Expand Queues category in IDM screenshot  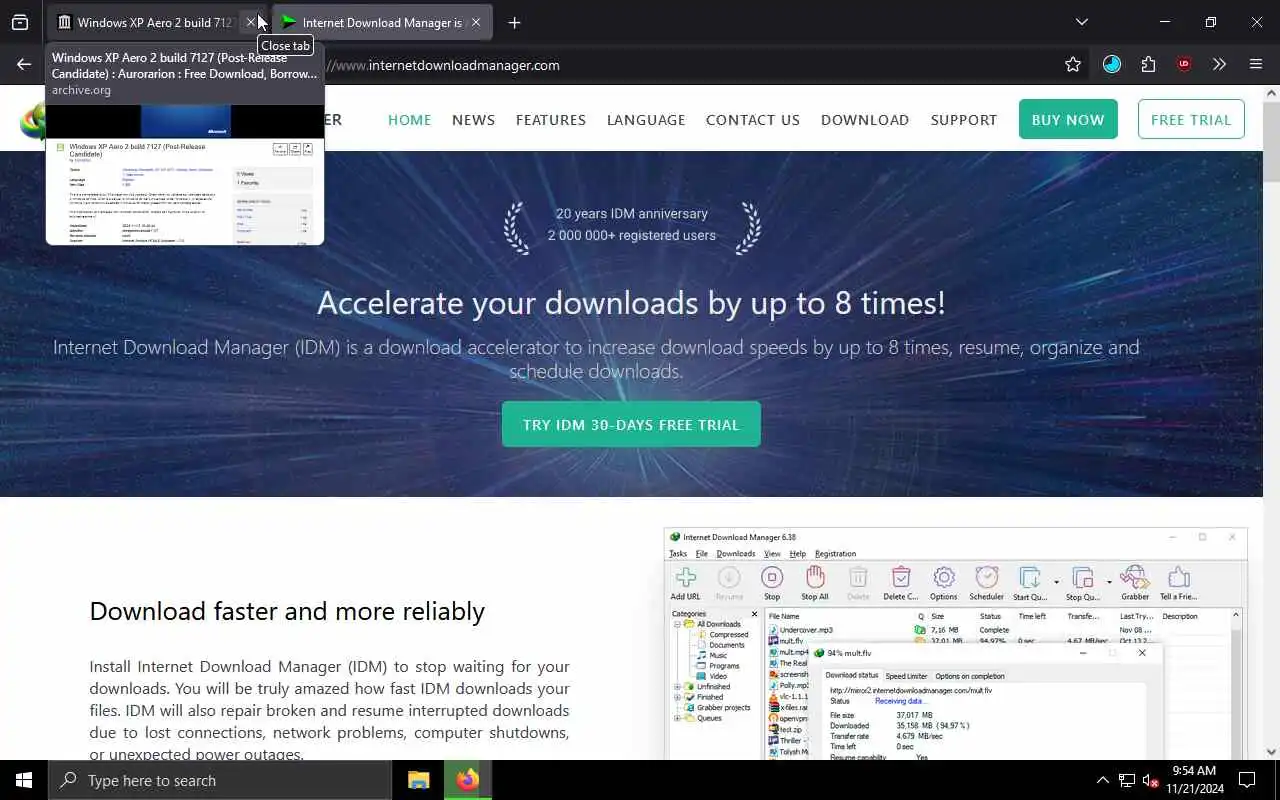[677, 718]
